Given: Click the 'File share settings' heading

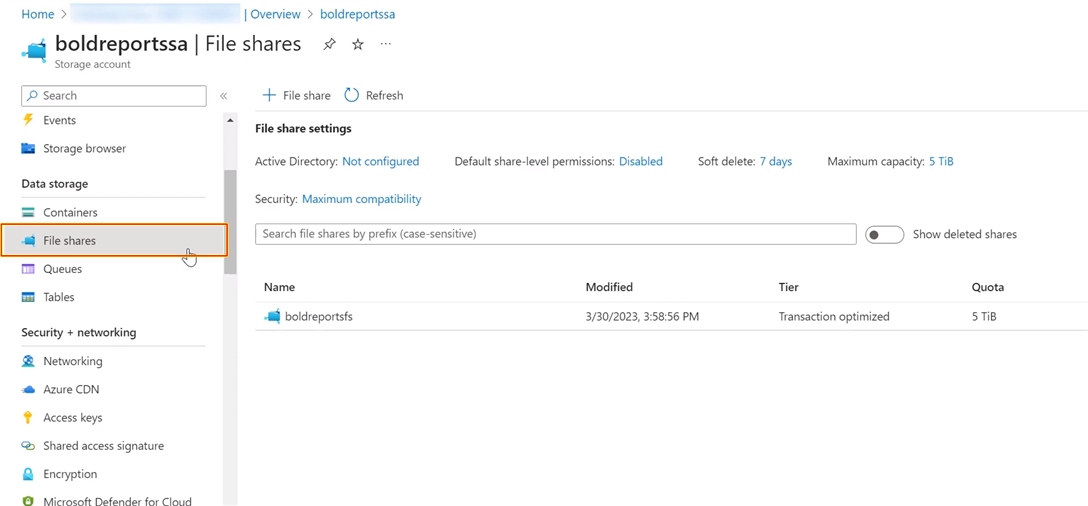Looking at the screenshot, I should [303, 128].
